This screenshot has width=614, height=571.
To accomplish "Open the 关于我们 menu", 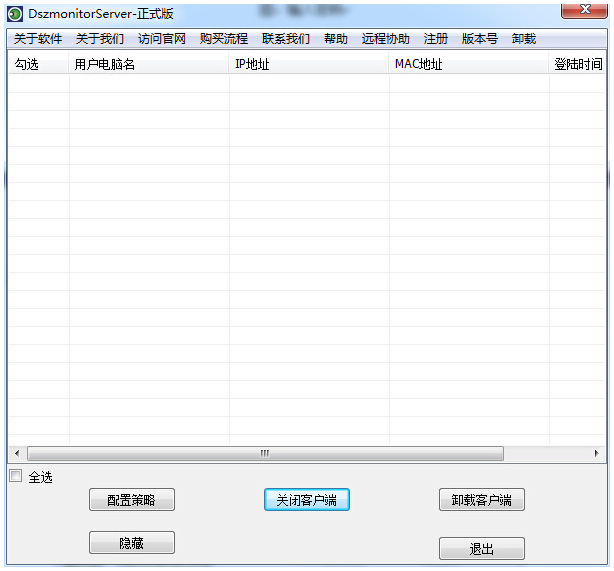I will 100,39.
